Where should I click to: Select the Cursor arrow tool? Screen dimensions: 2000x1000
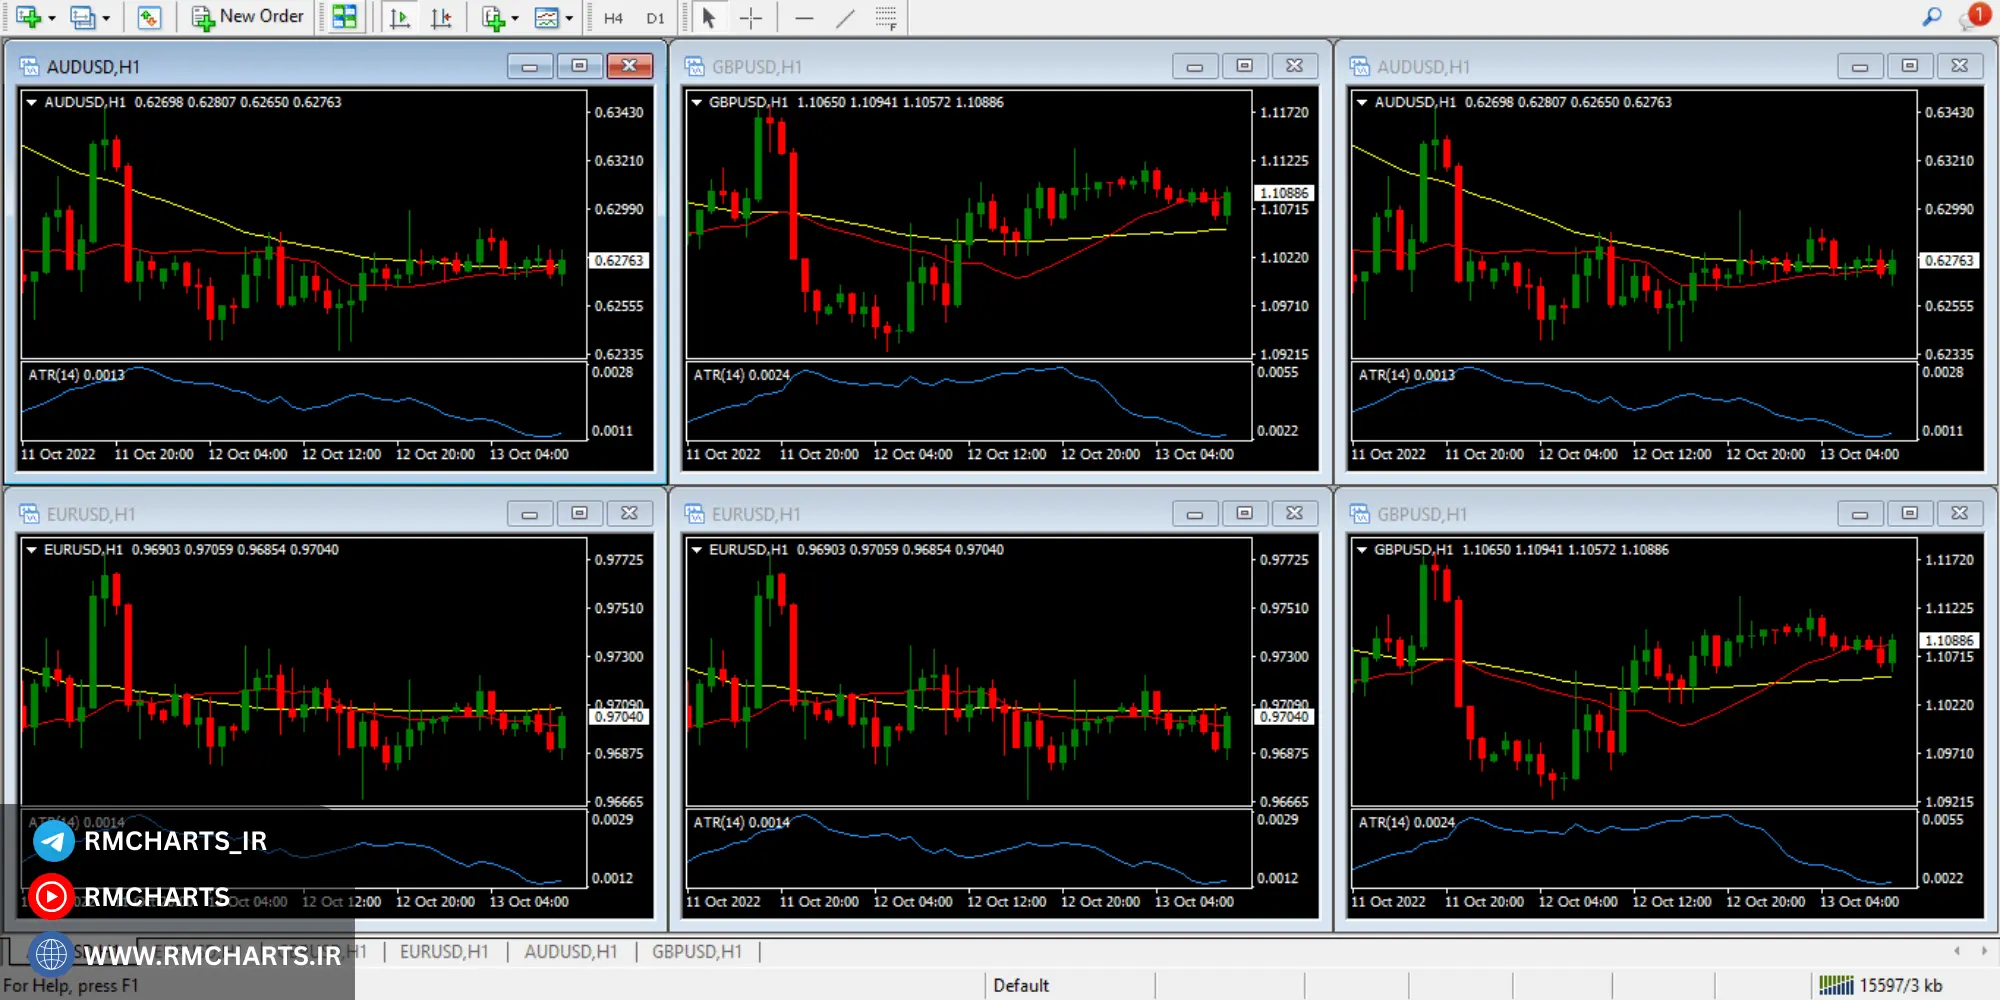pyautogui.click(x=709, y=17)
